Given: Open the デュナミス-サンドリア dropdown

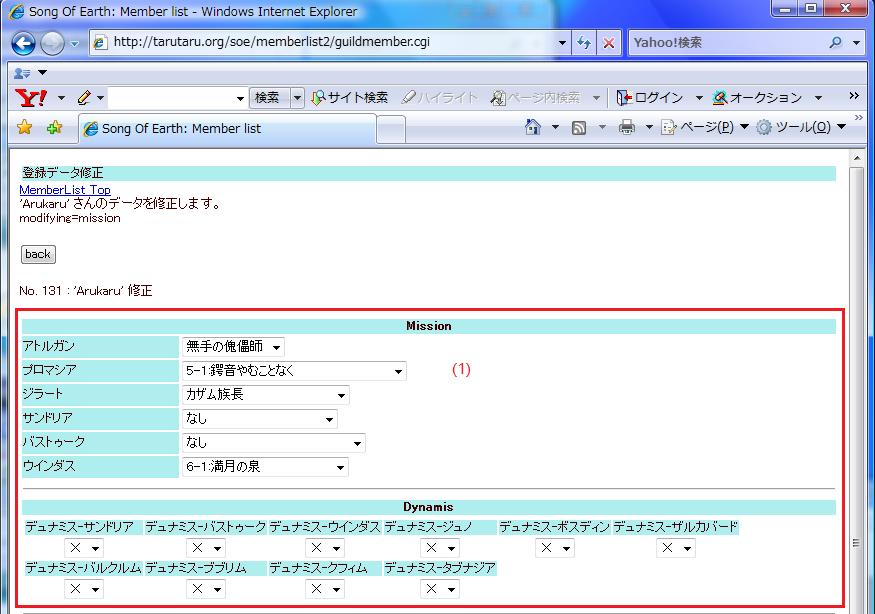Looking at the screenshot, I should [84, 548].
